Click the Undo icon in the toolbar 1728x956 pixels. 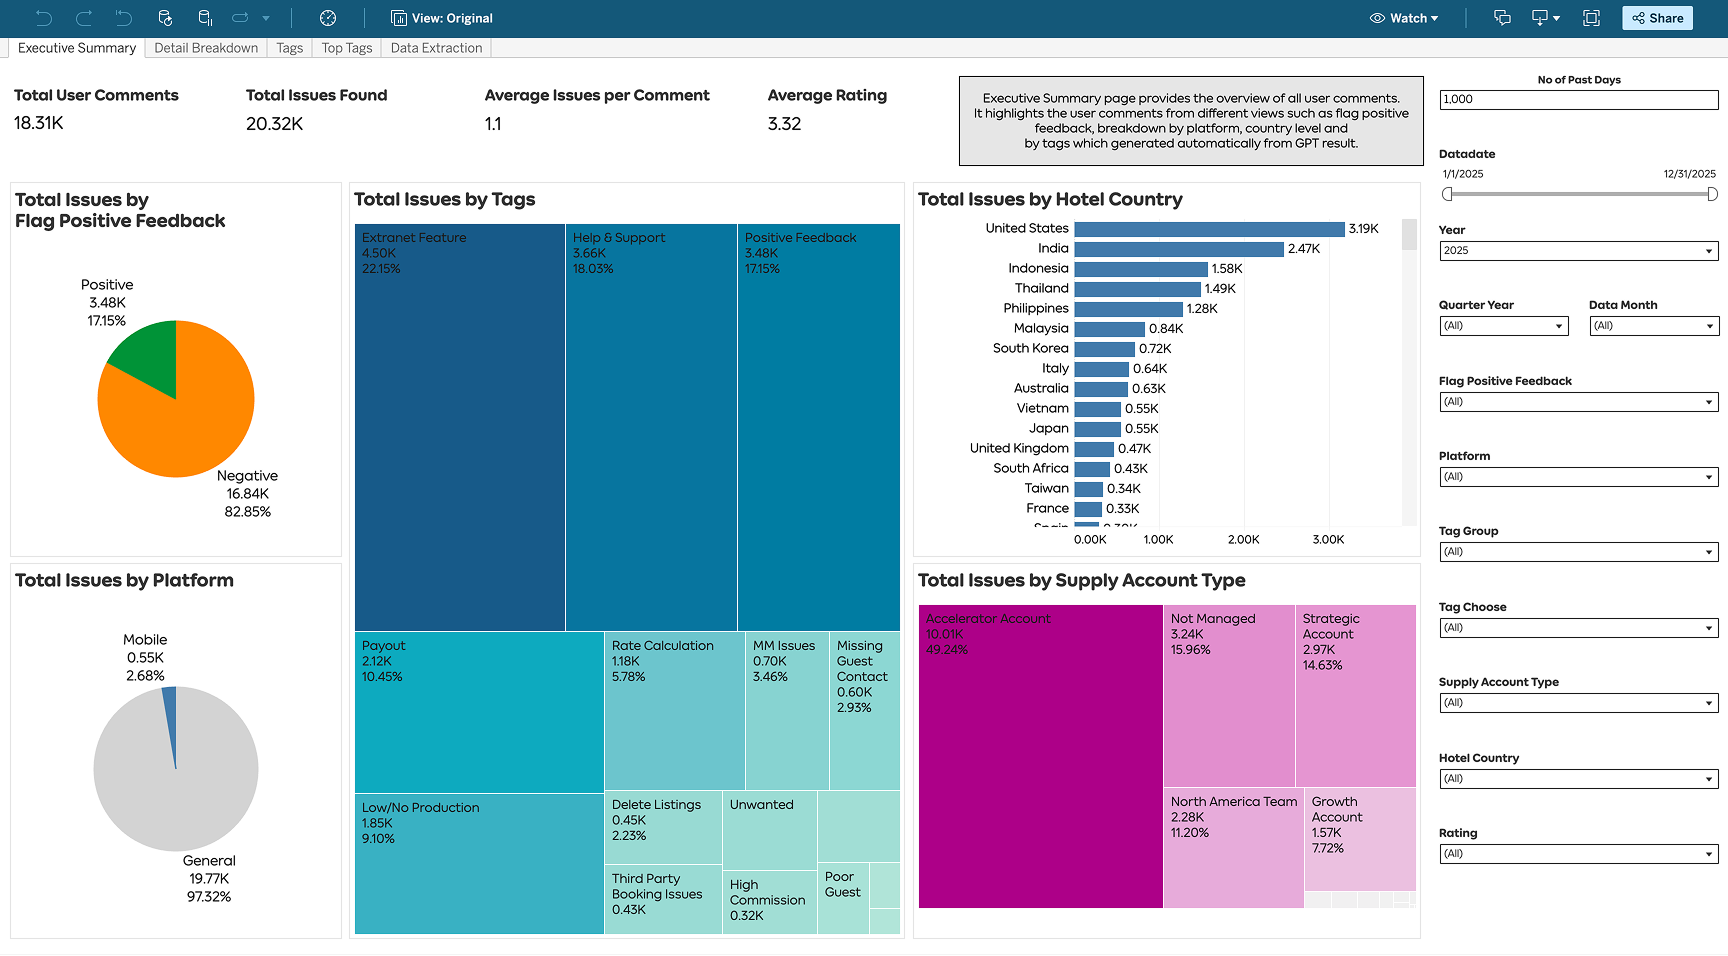tap(45, 18)
